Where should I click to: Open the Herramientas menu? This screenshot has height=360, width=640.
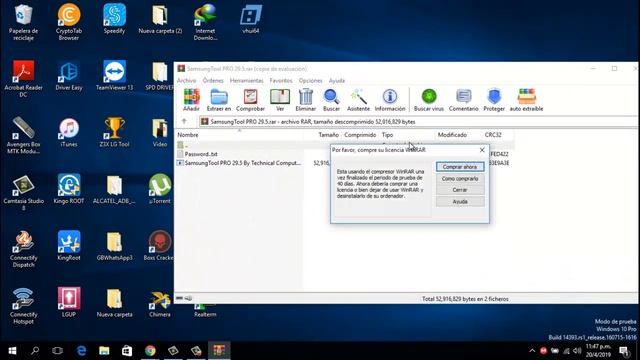(247, 80)
